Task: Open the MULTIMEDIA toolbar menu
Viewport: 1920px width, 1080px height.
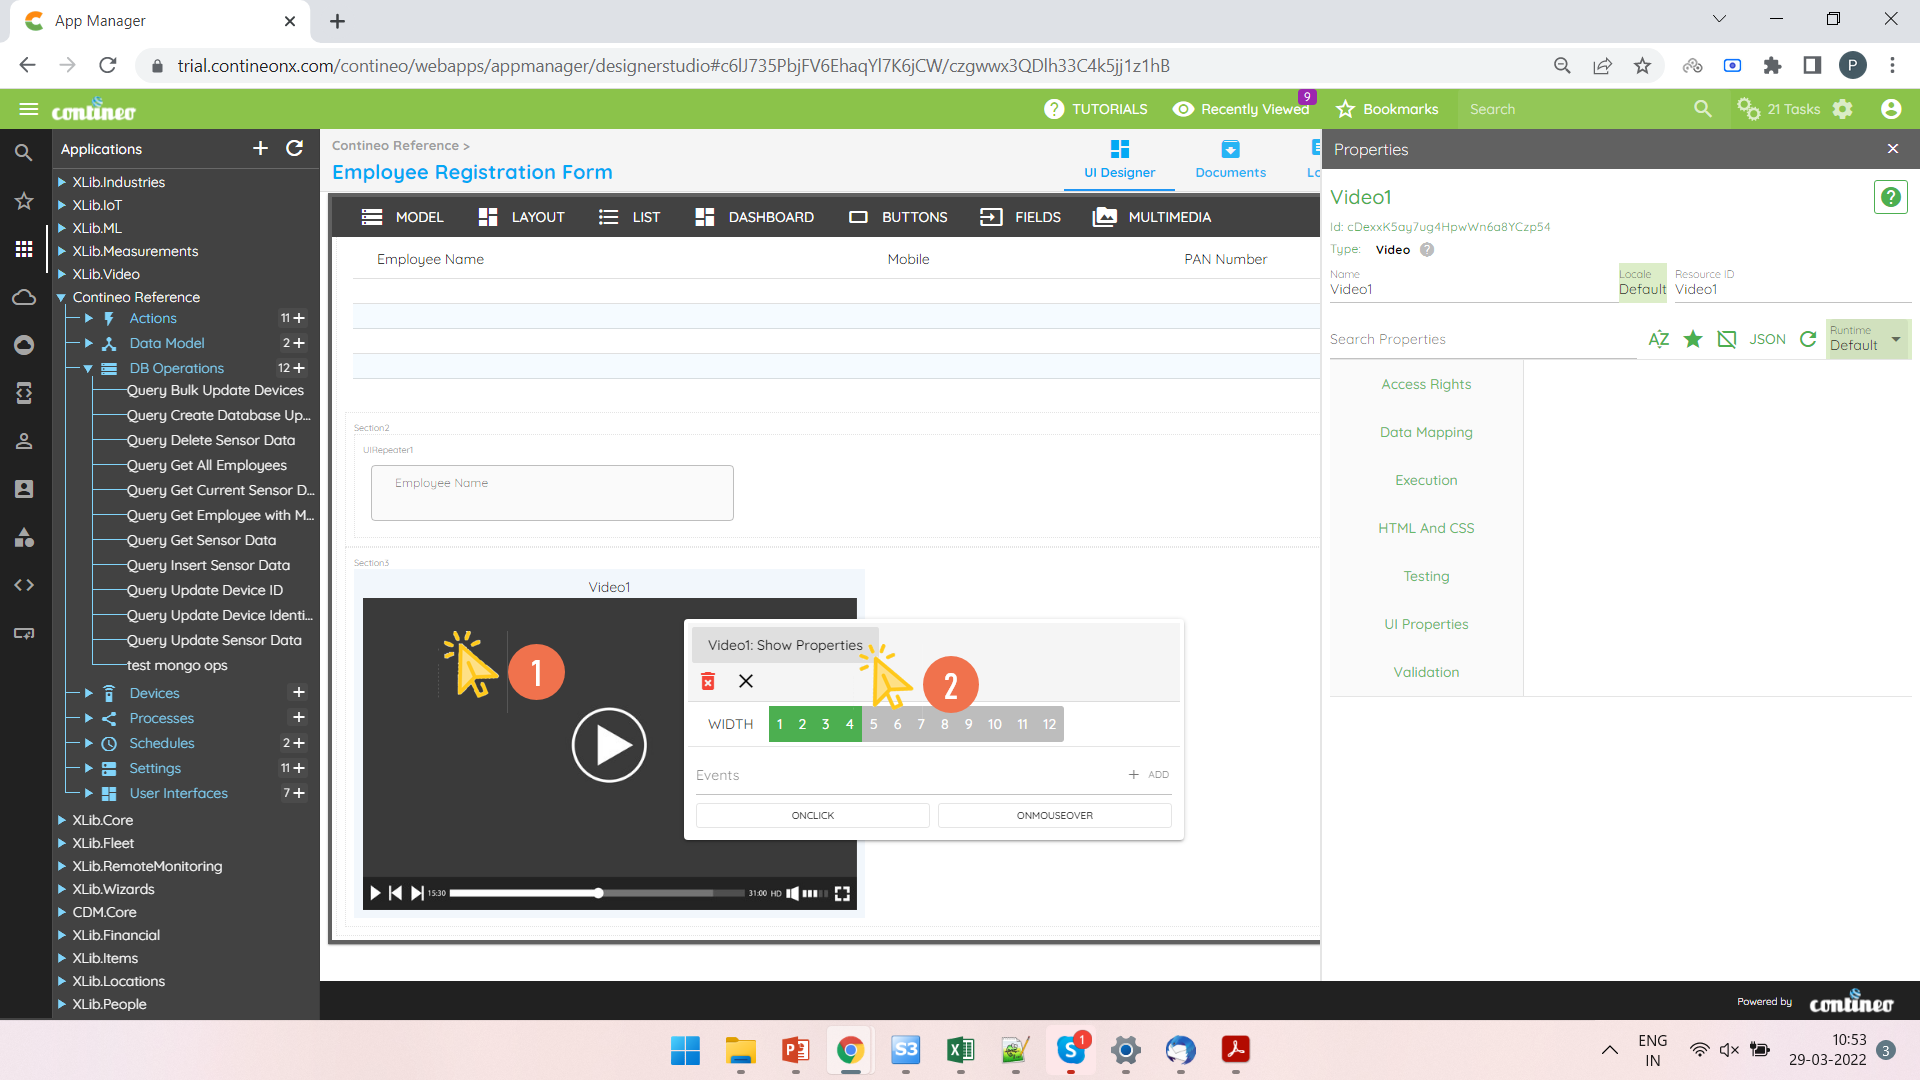Action: pos(1152,217)
